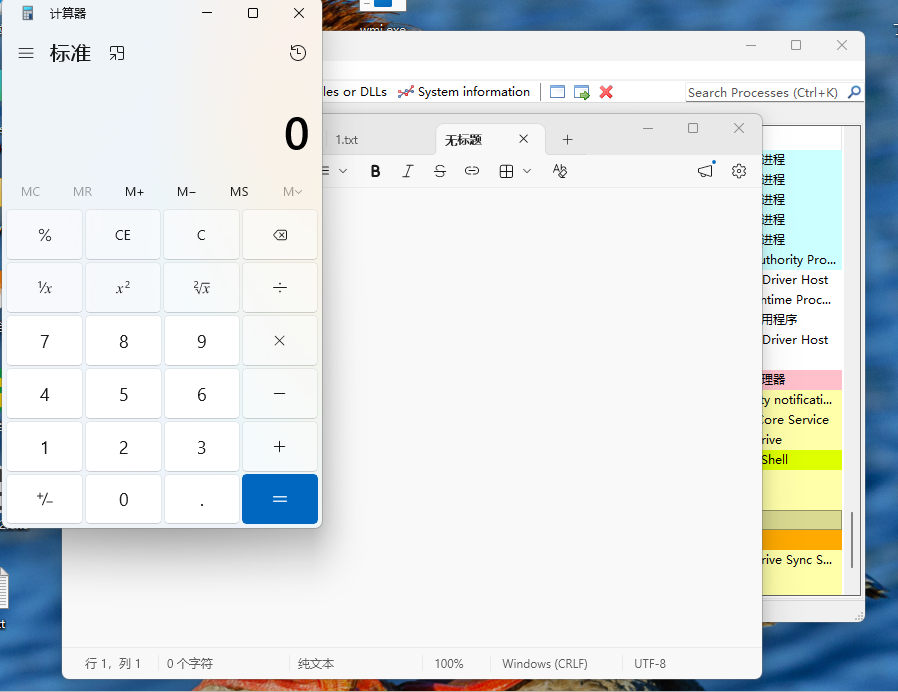Select the Shell process row

802,459
